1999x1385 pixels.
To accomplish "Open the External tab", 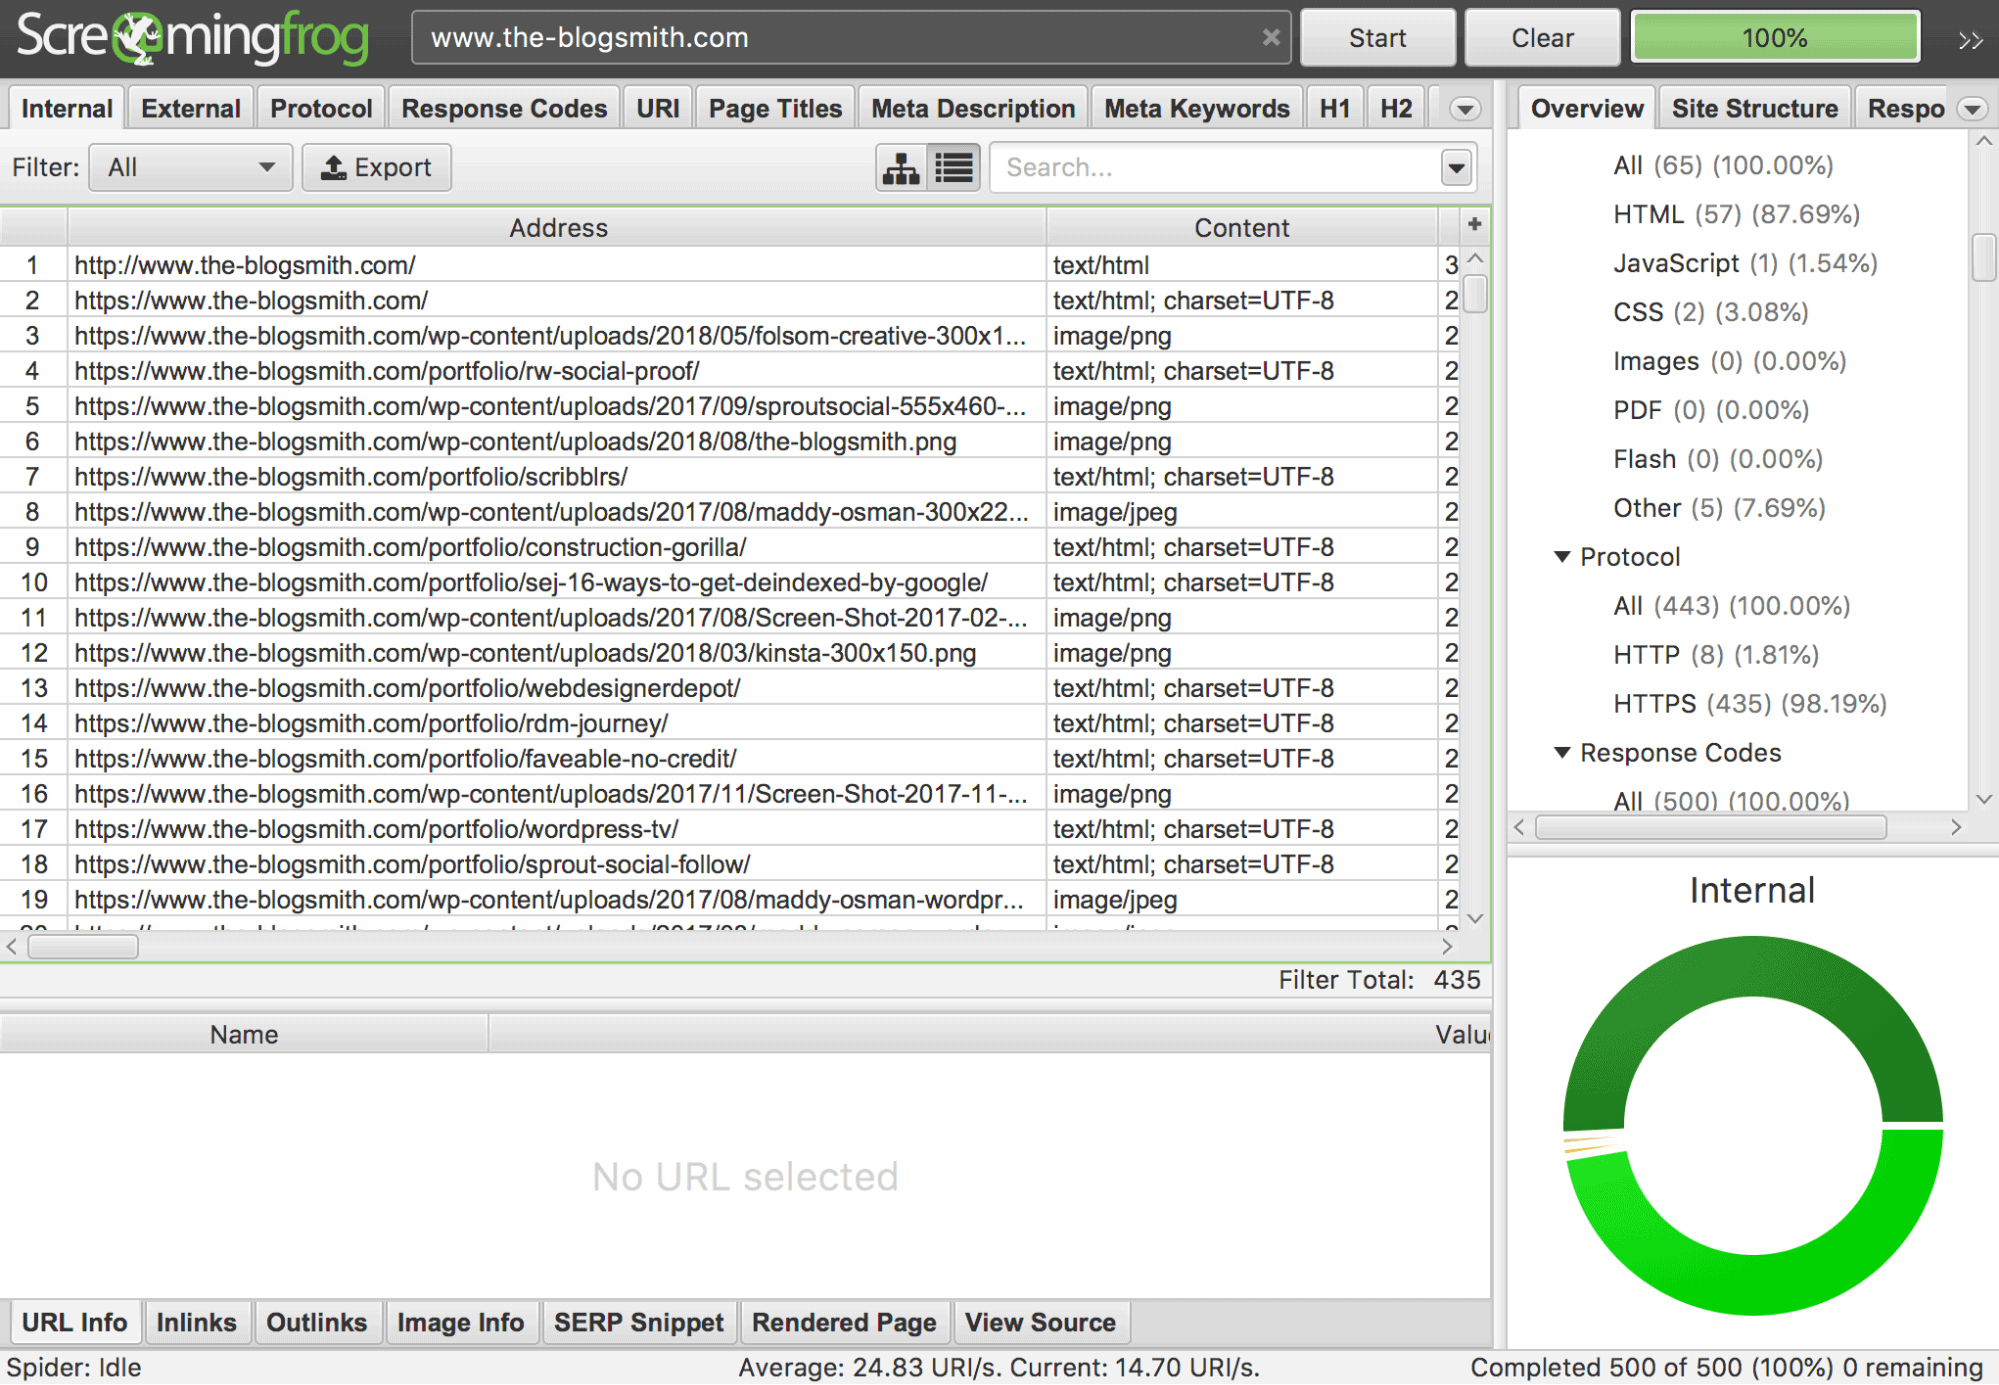I will point(190,109).
